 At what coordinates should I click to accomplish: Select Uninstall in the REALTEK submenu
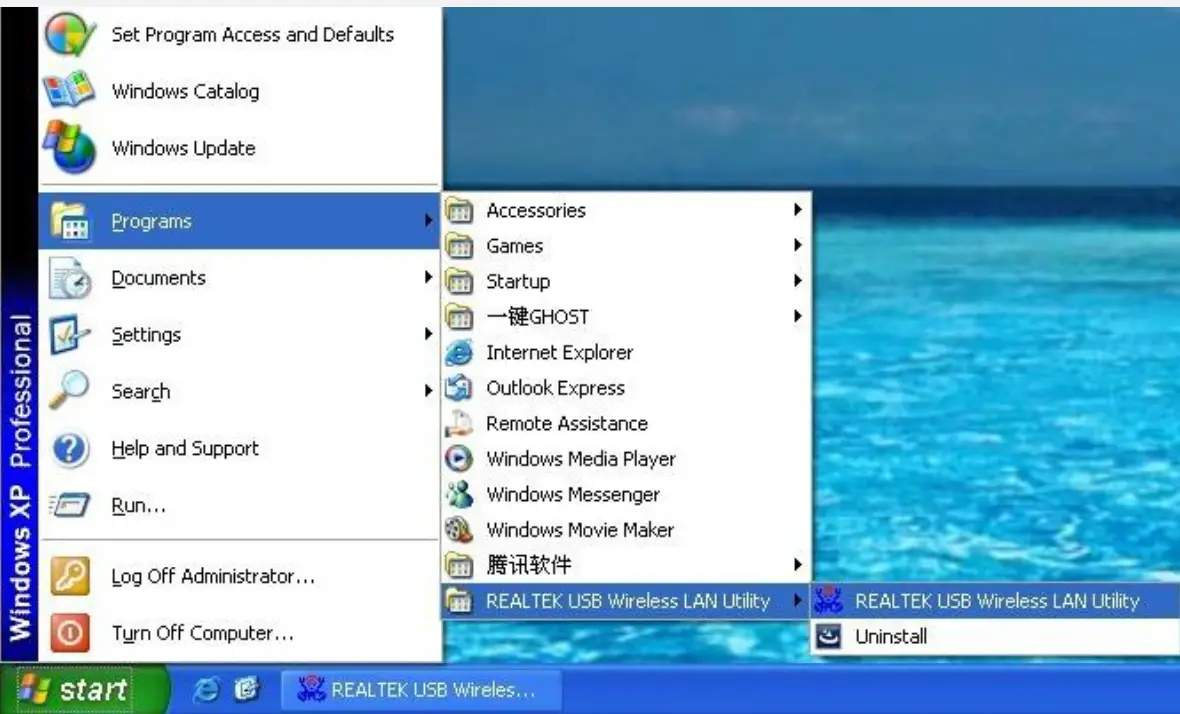[x=995, y=637]
